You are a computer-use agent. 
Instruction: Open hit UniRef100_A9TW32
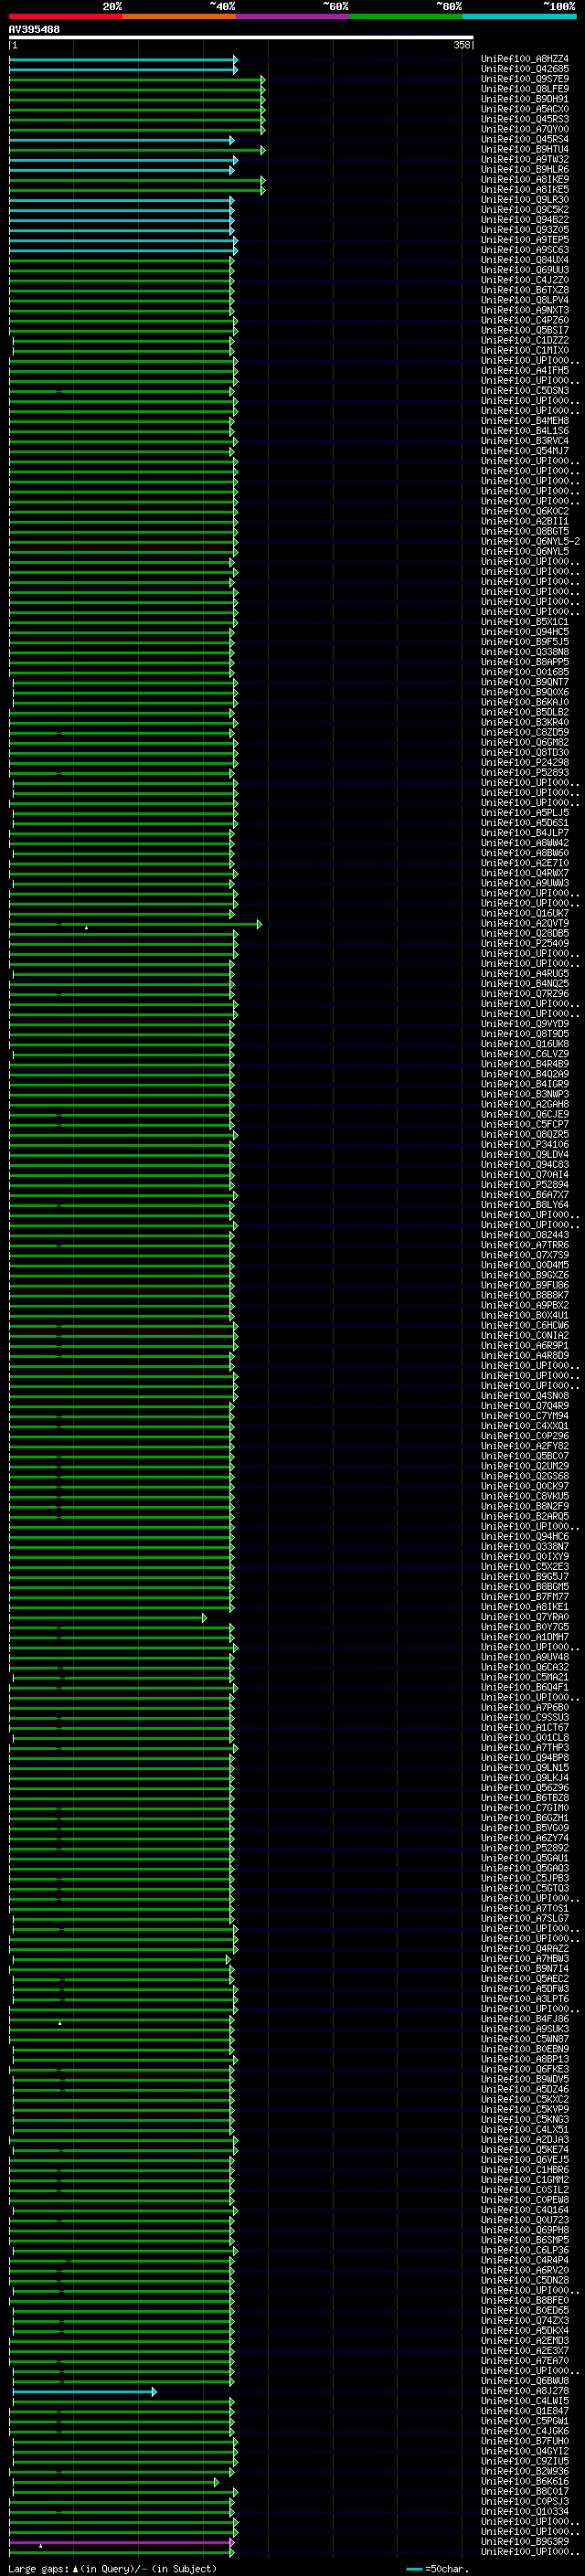pos(525,159)
